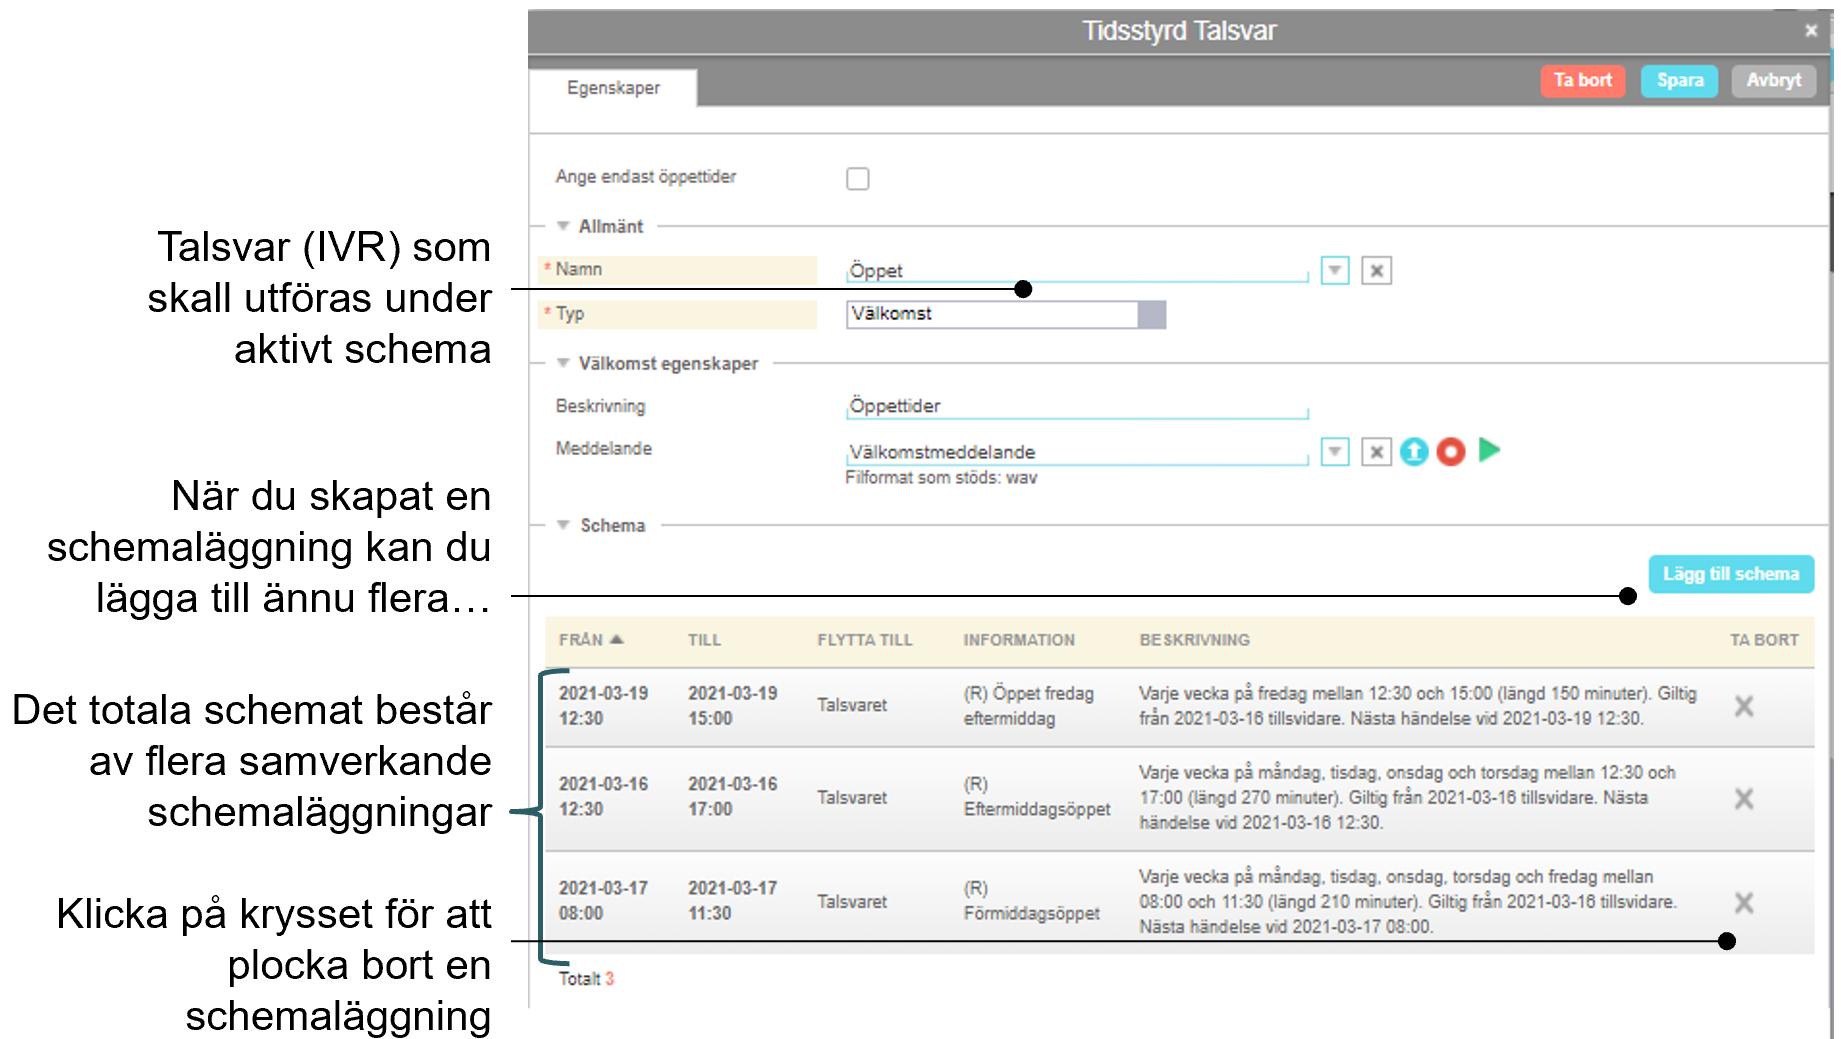Select the '2021-03-19 12:30' start cell

[x=603, y=706]
